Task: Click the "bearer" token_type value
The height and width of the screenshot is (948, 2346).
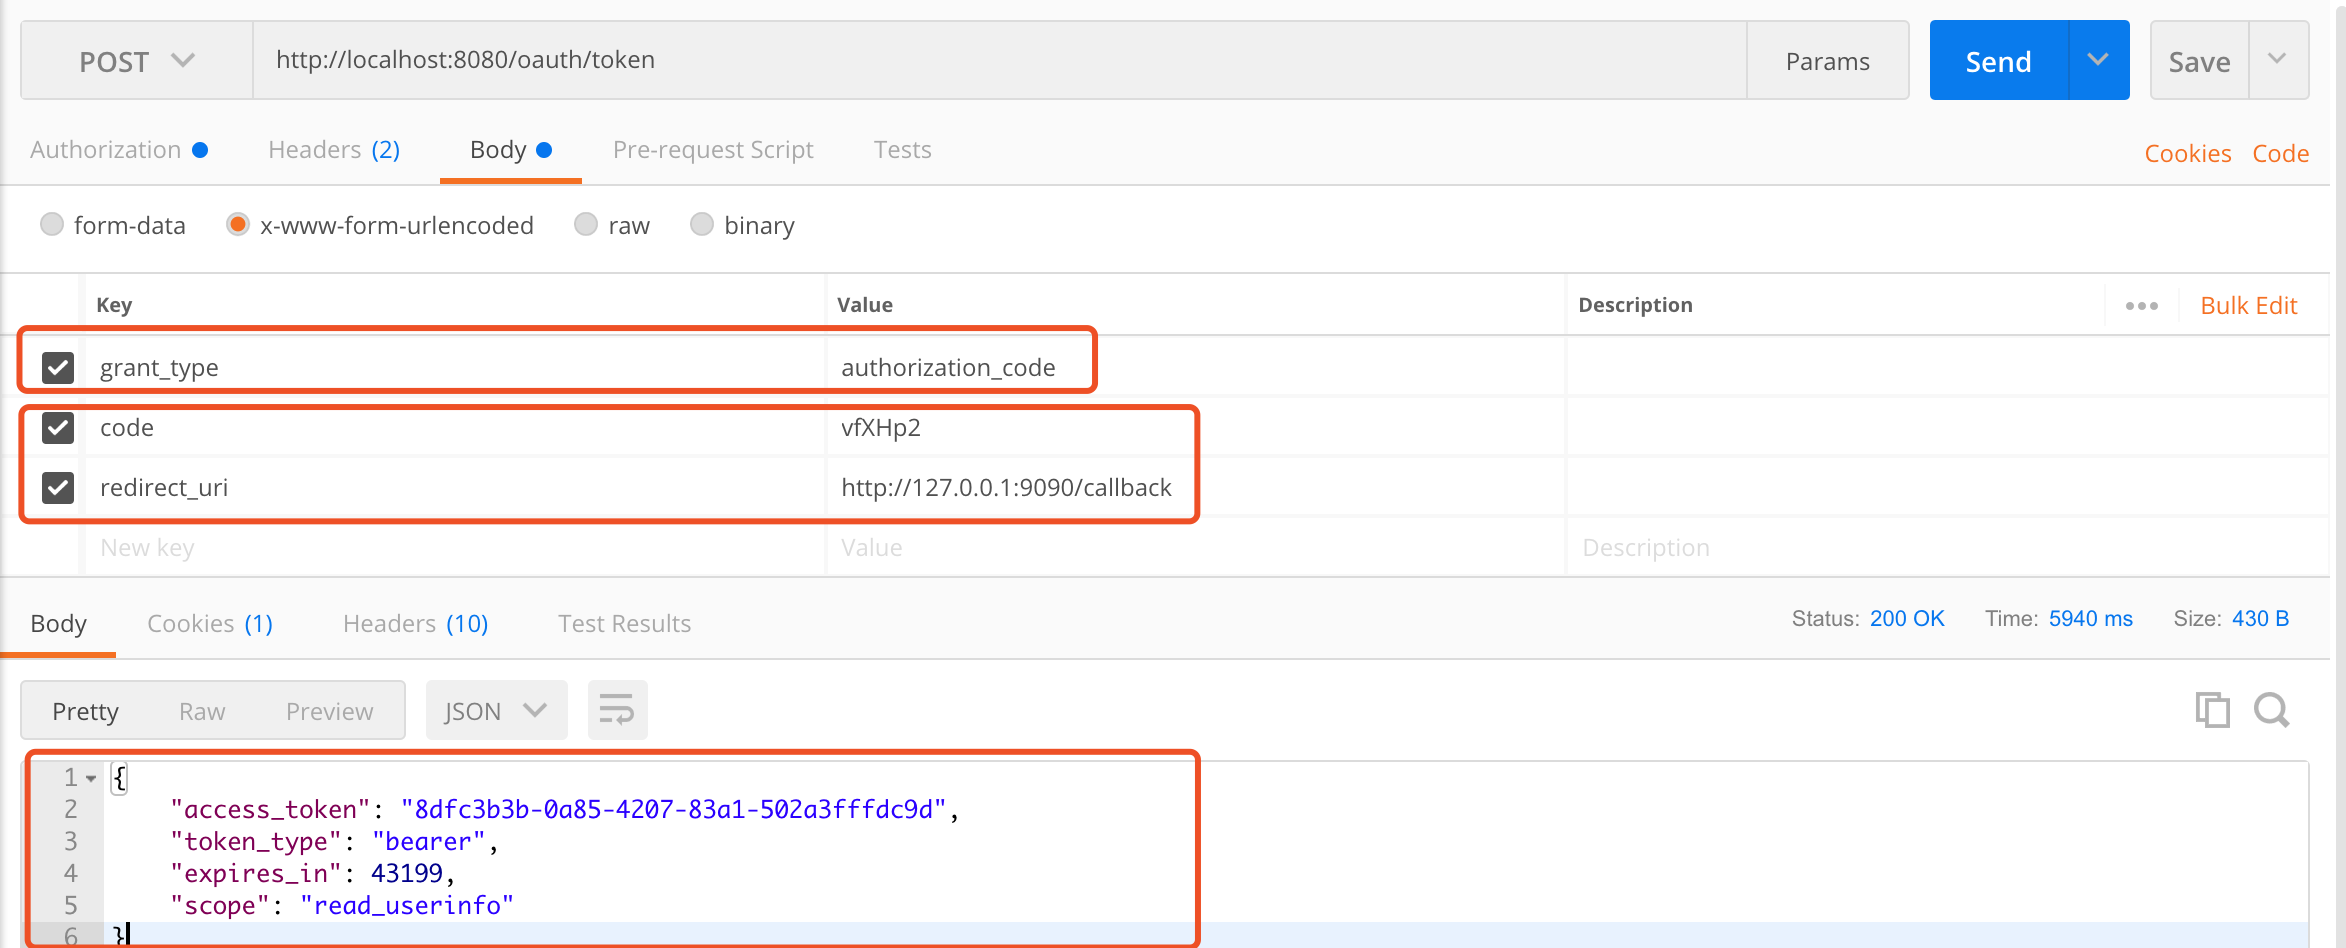Action: click(429, 841)
